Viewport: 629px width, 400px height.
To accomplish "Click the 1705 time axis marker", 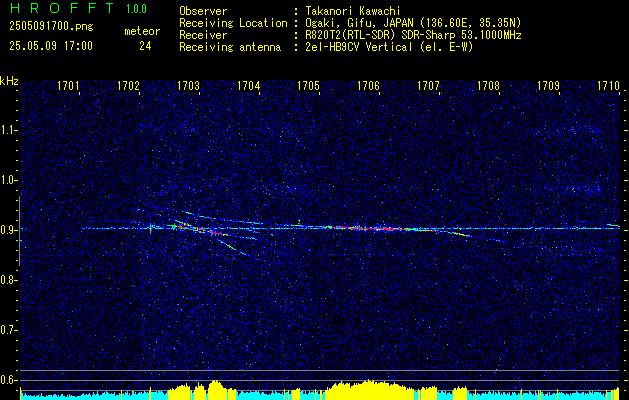I will tap(308, 86).
